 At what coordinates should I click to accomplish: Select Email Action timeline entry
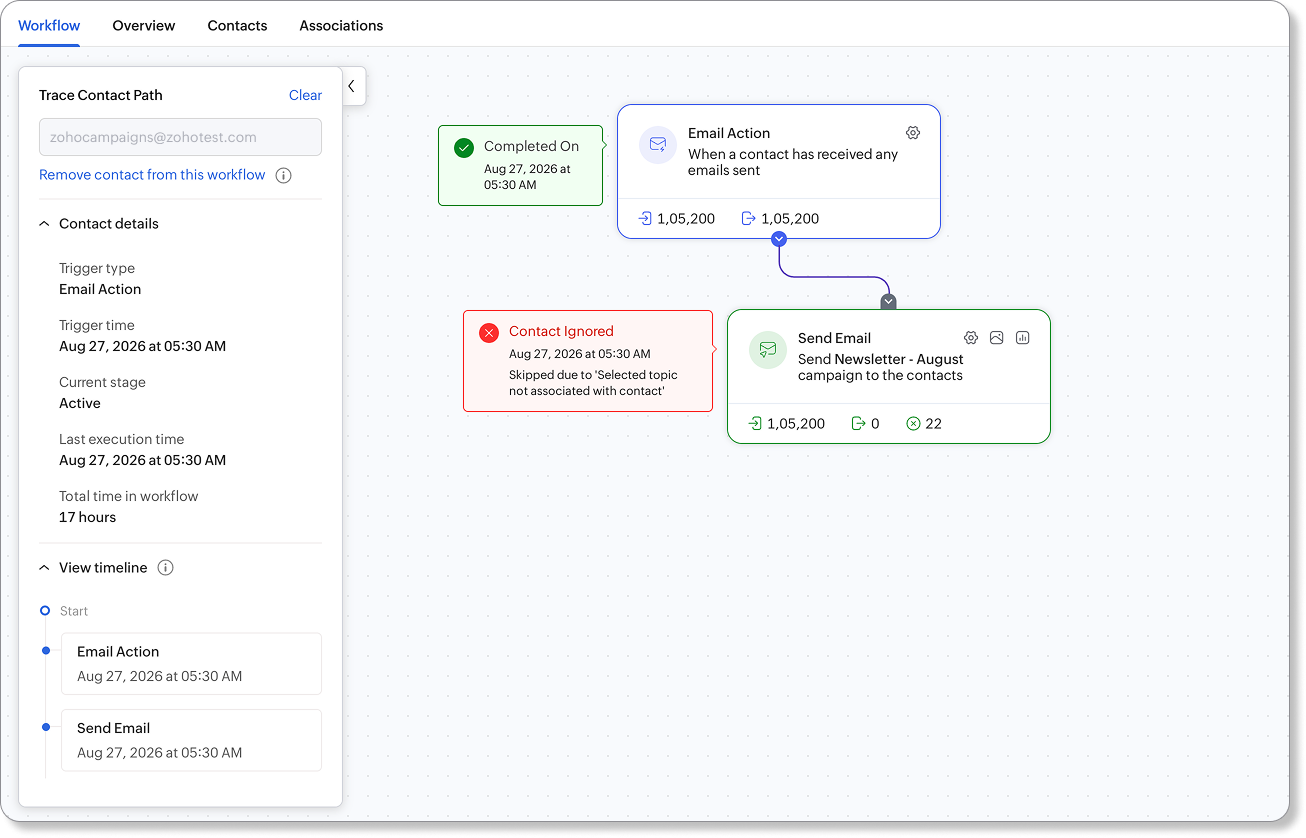(191, 664)
